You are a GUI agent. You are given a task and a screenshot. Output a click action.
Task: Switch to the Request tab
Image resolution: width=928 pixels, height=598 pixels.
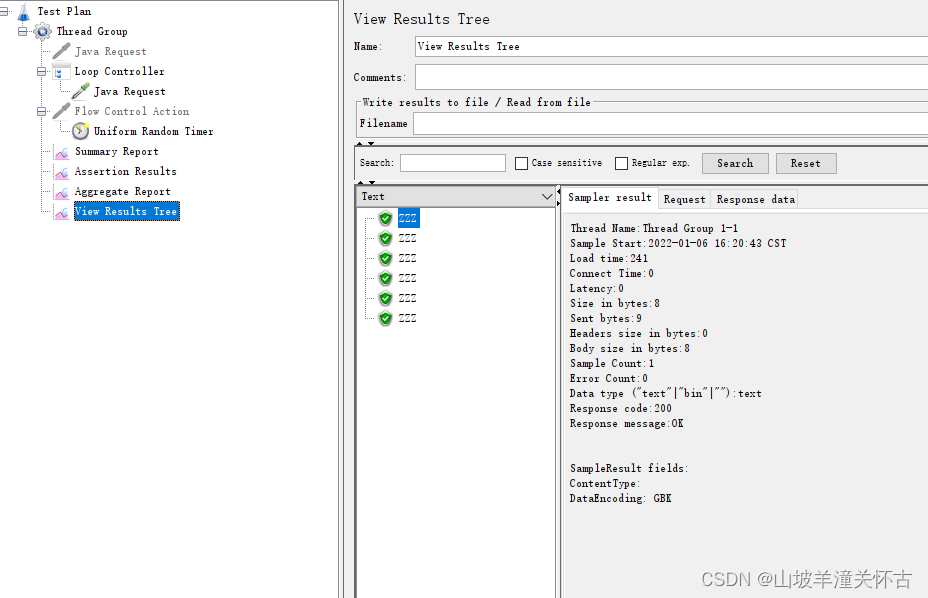tap(684, 200)
